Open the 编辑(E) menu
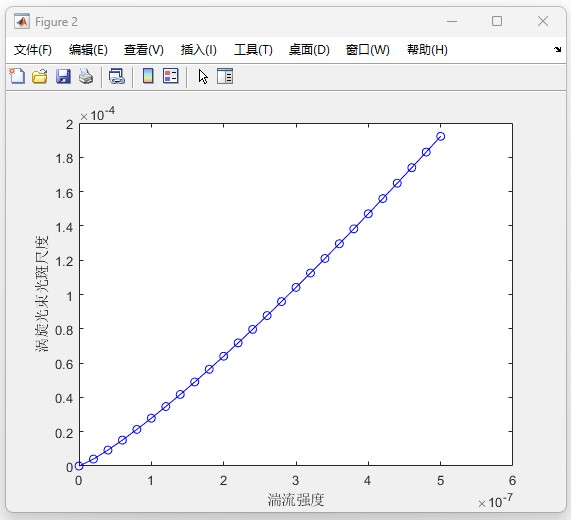 pyautogui.click(x=88, y=50)
